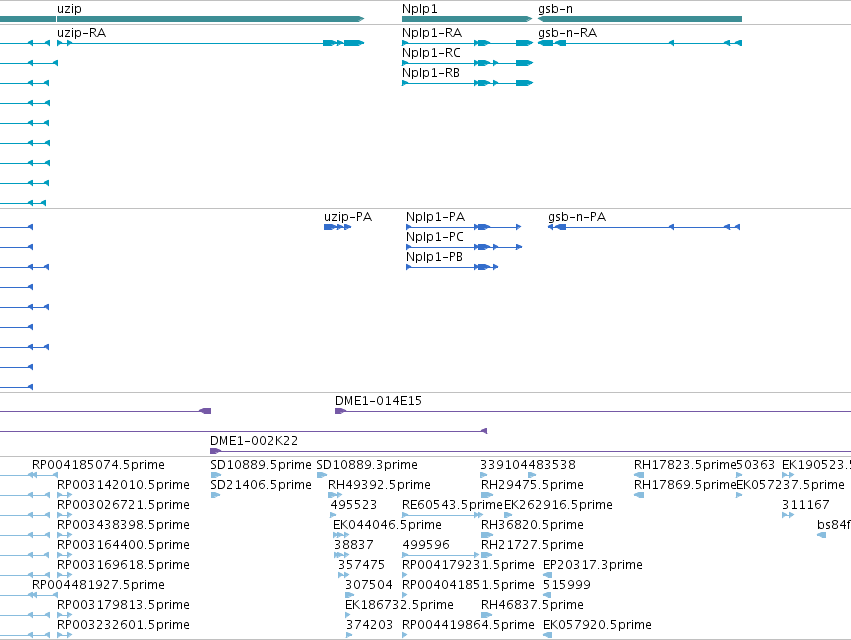
Task: Click the RP003438398.5prime EST label
Action: pos(123,525)
